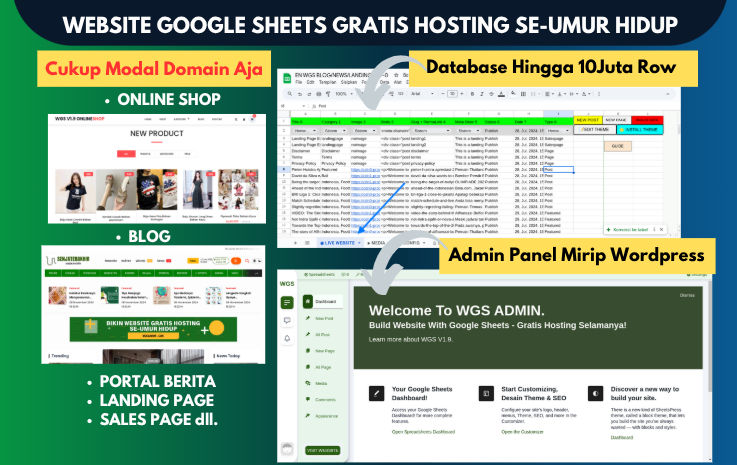Click the Privacy Policy row title cell
Image resolution: width=737 pixels, height=465 pixels.
coord(306,163)
